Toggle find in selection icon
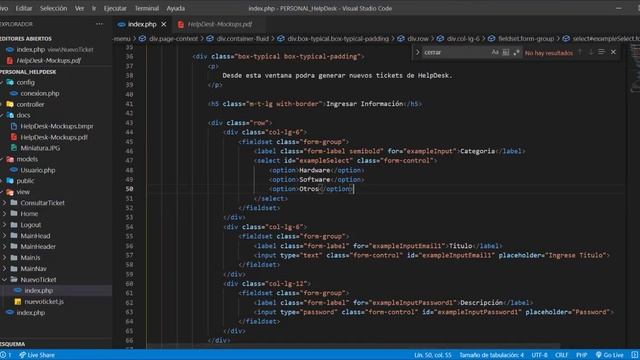 point(602,52)
